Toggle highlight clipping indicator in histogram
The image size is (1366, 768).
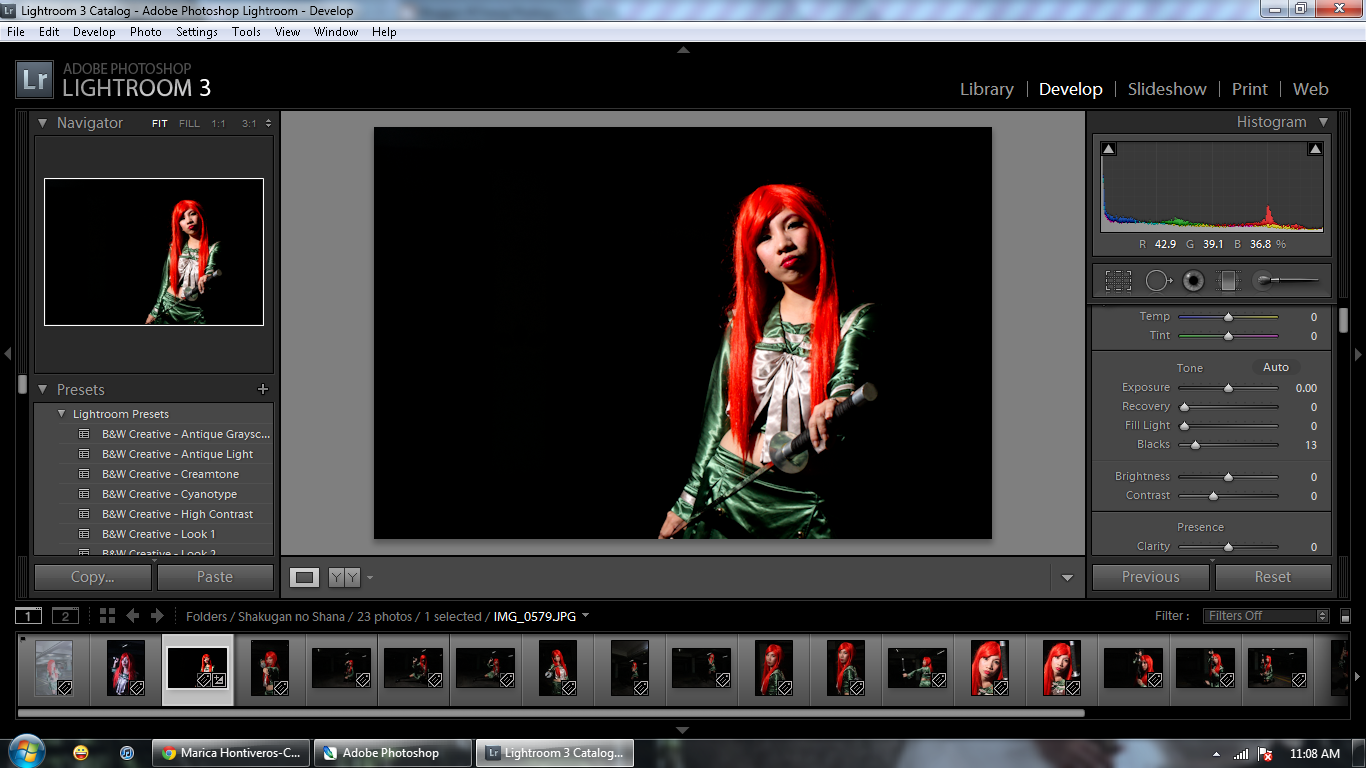pyautogui.click(x=1315, y=149)
